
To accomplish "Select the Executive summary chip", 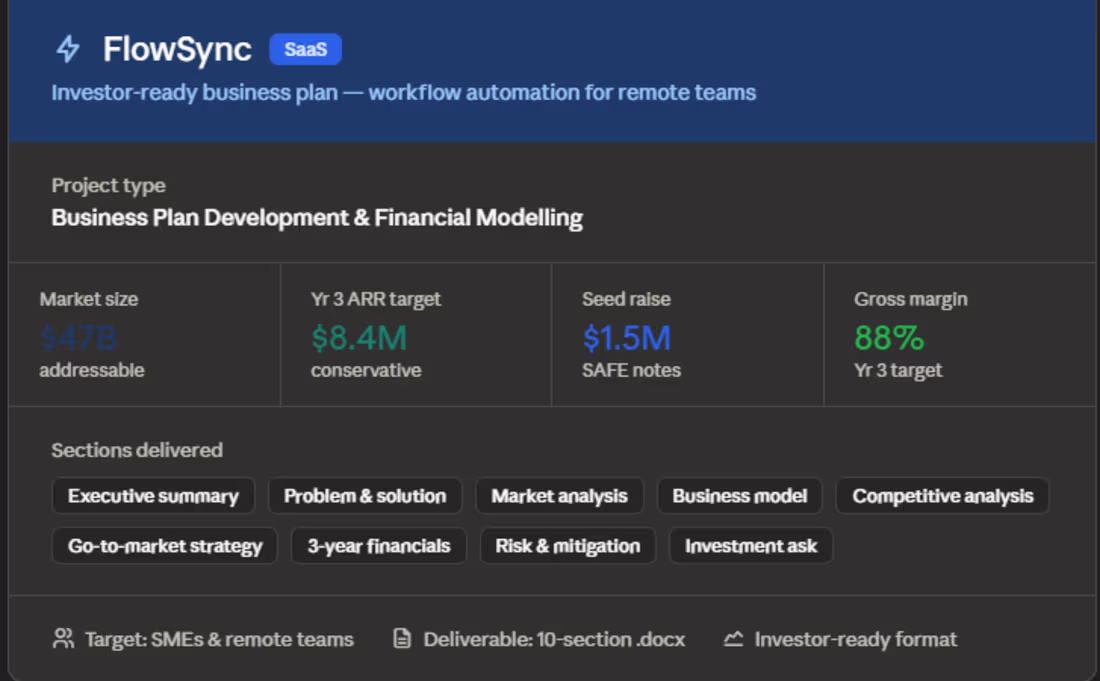I will pyautogui.click(x=153, y=496).
